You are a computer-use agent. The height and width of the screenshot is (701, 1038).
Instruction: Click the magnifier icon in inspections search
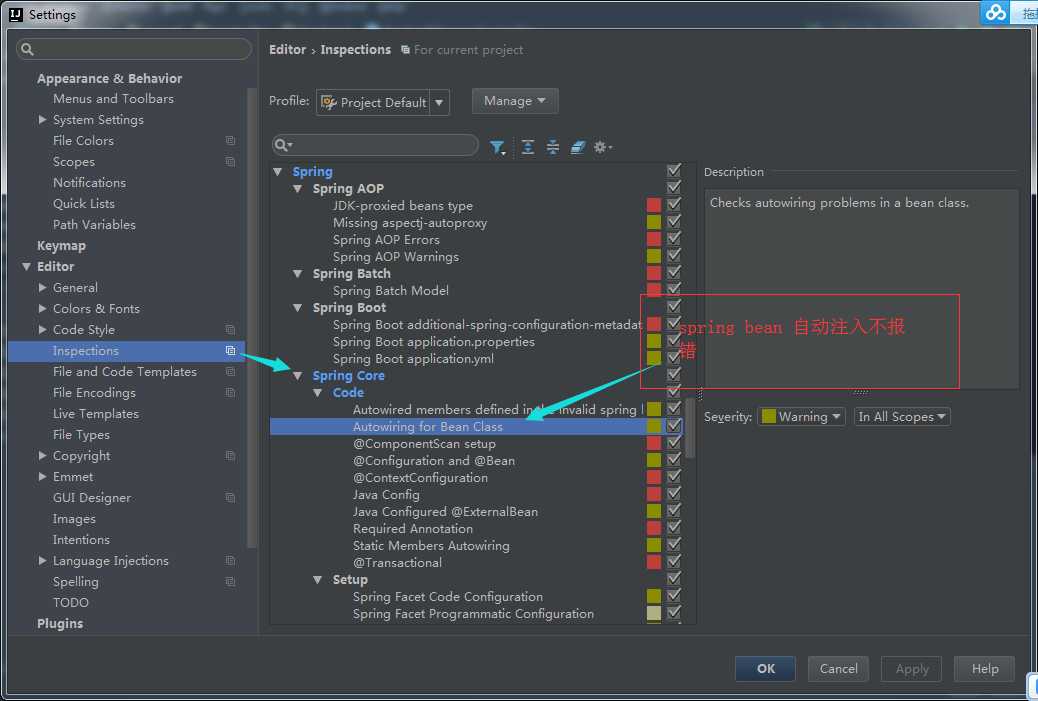pyautogui.click(x=283, y=145)
